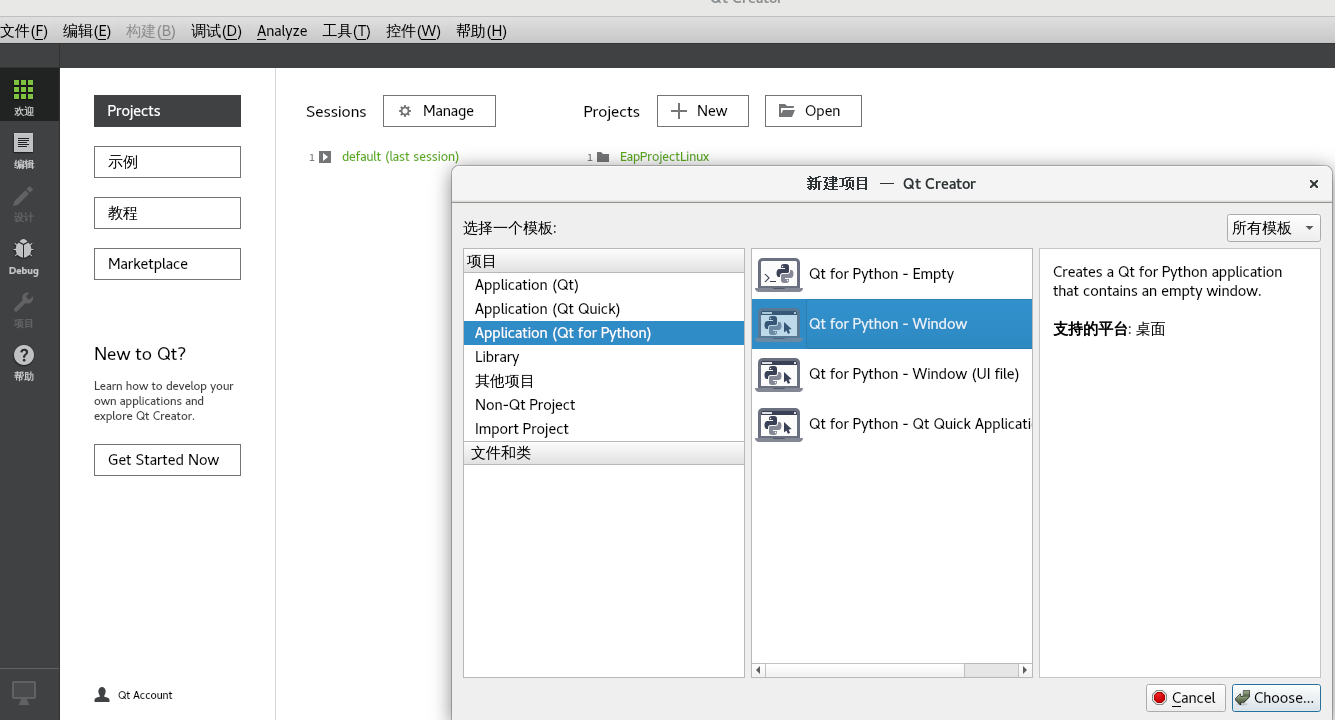Confirm template with the Choose button

tap(1276, 697)
